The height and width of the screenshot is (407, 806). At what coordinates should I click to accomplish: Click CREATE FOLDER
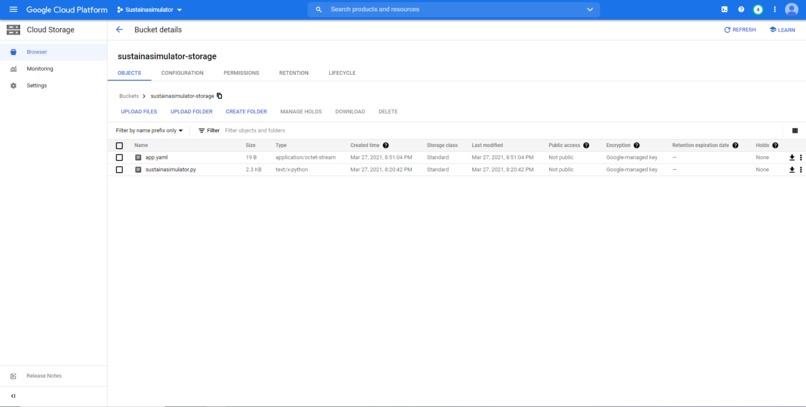[246, 112]
